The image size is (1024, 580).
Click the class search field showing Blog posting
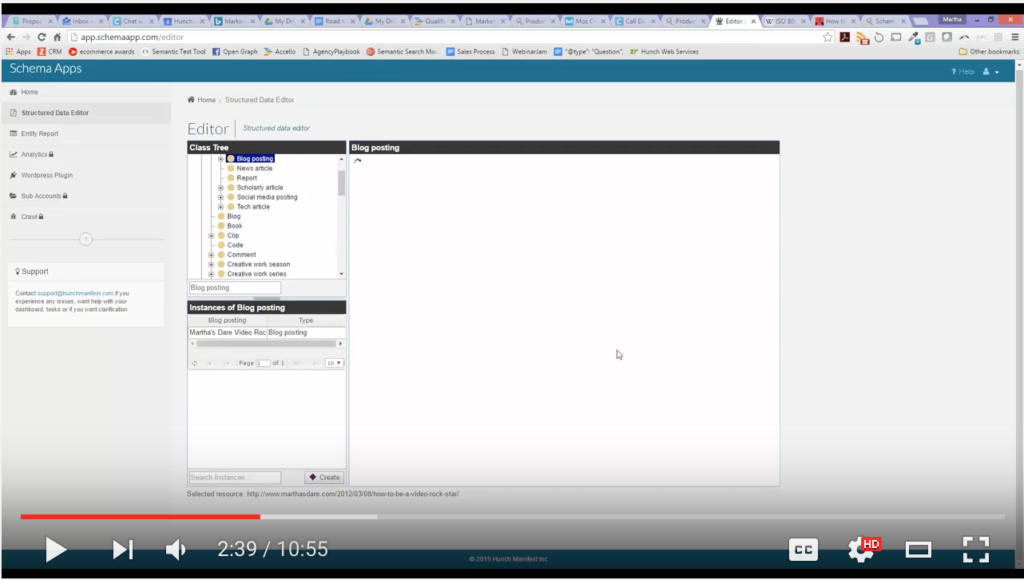(235, 288)
